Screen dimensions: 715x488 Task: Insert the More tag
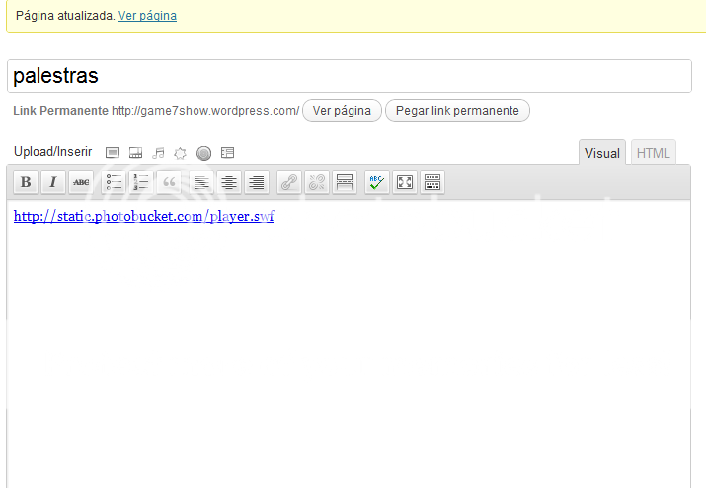[345, 182]
